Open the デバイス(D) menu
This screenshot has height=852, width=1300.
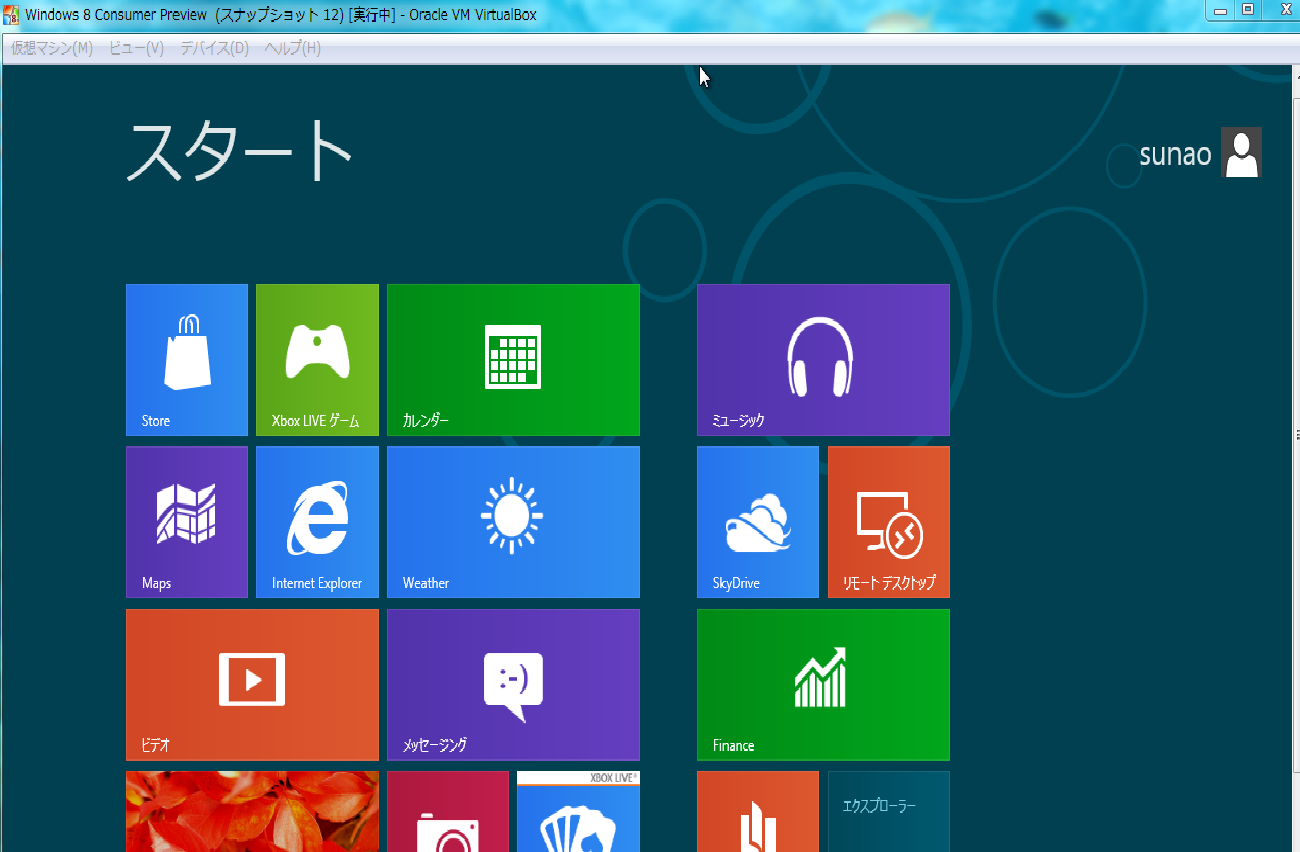point(214,48)
